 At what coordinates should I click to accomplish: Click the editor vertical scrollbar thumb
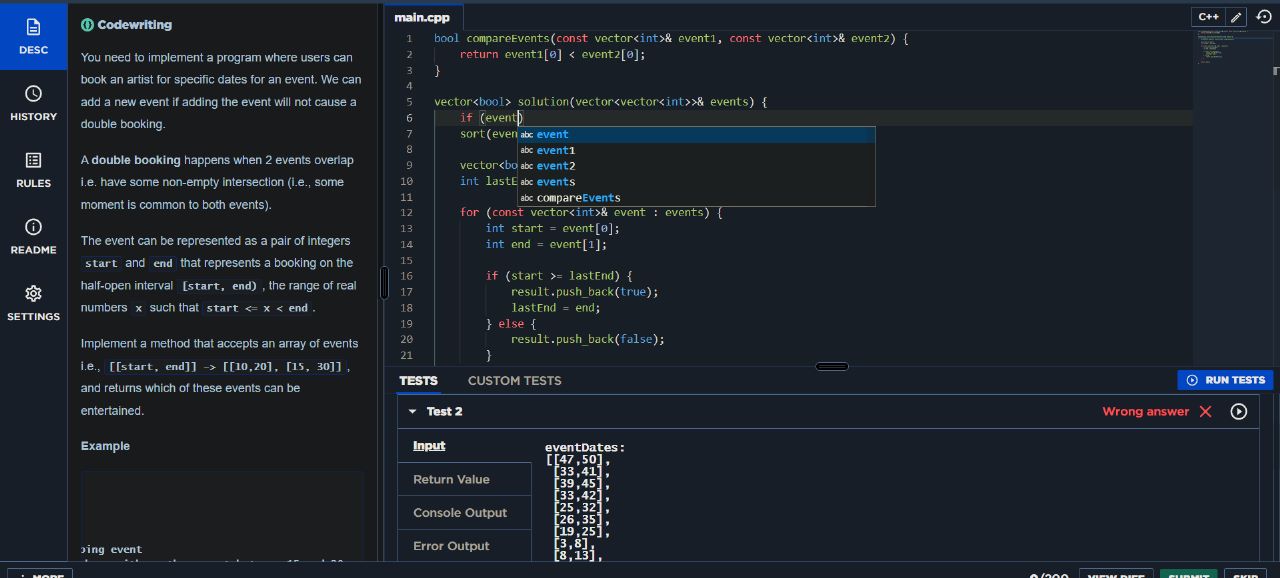click(1275, 72)
